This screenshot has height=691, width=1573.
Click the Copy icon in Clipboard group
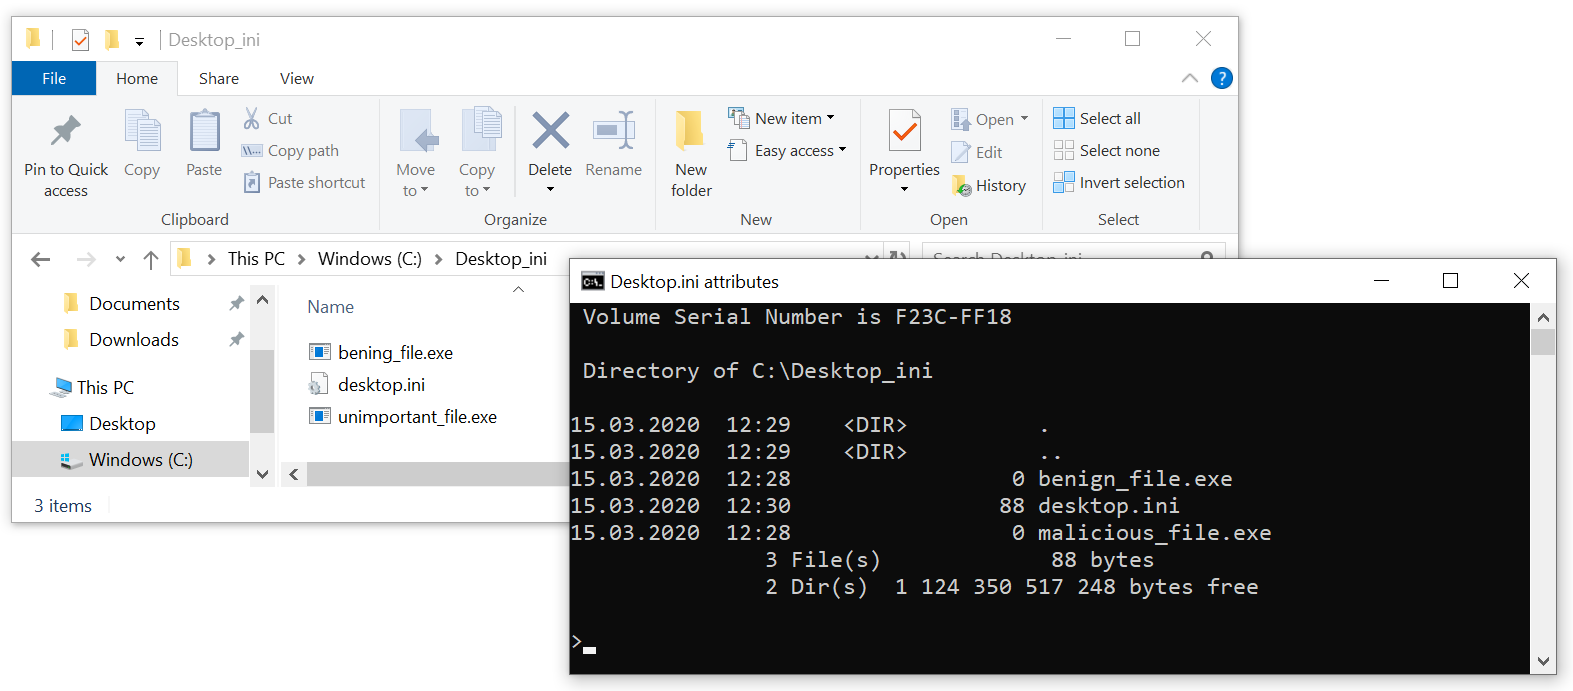142,131
